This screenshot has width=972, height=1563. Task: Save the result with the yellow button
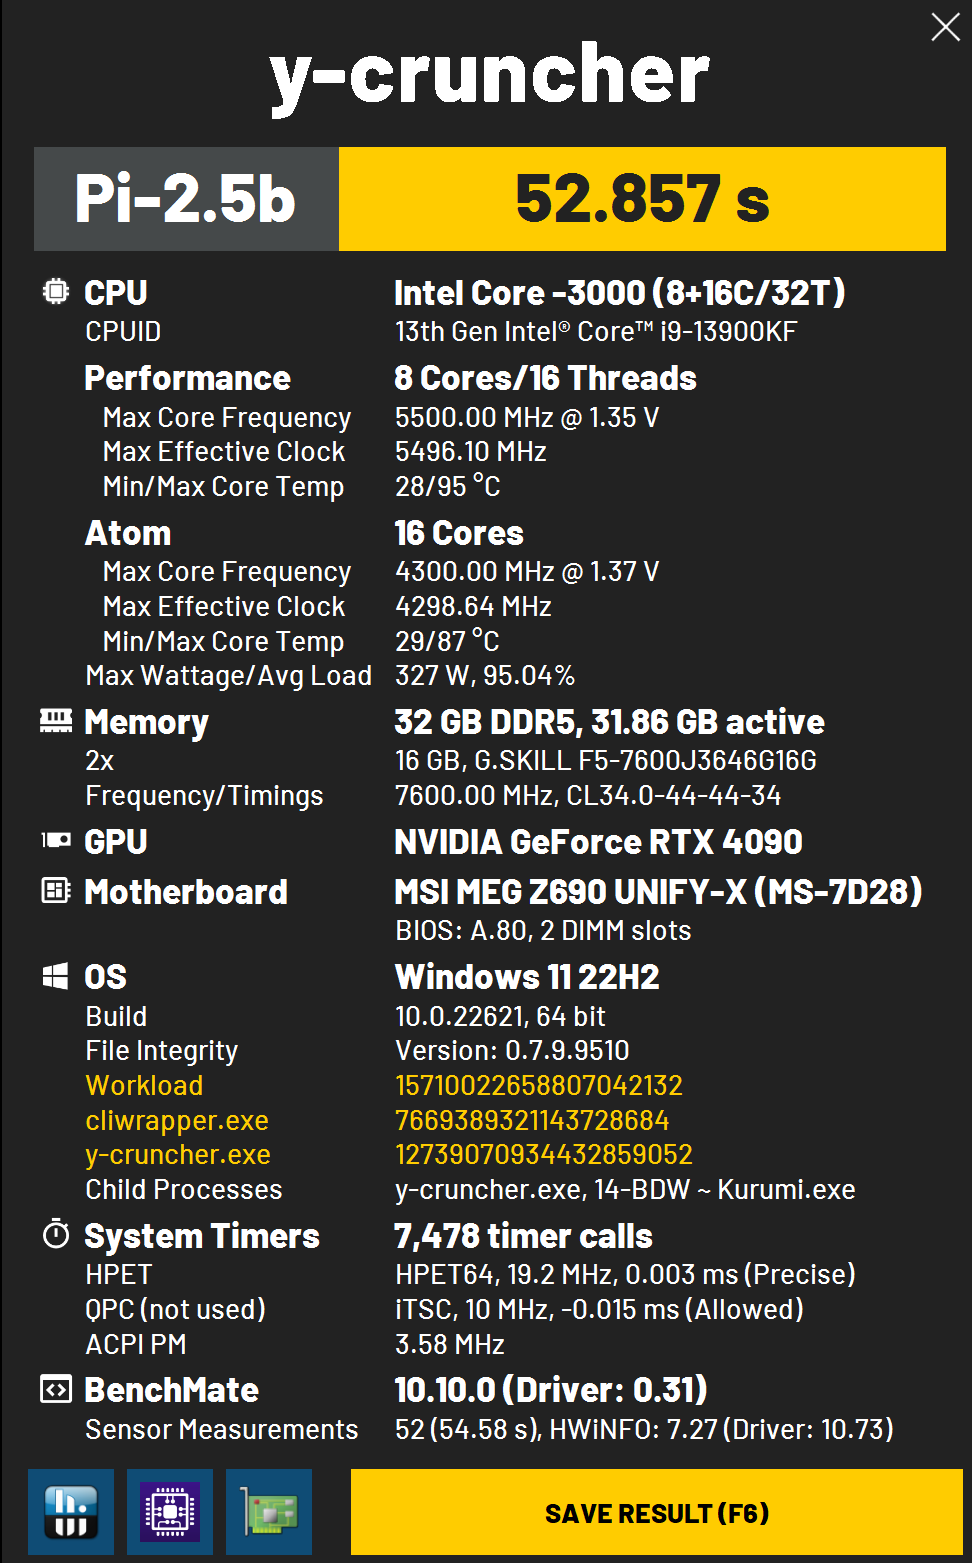656,1512
